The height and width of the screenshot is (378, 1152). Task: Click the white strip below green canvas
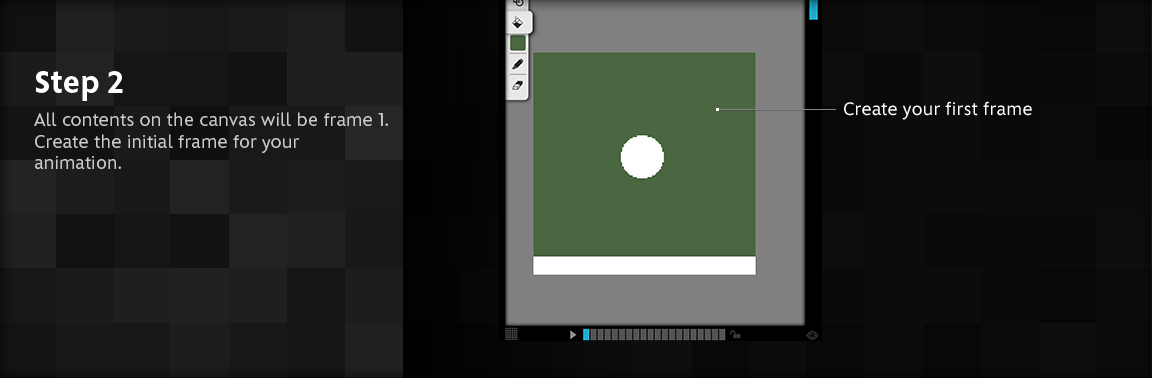tap(644, 265)
